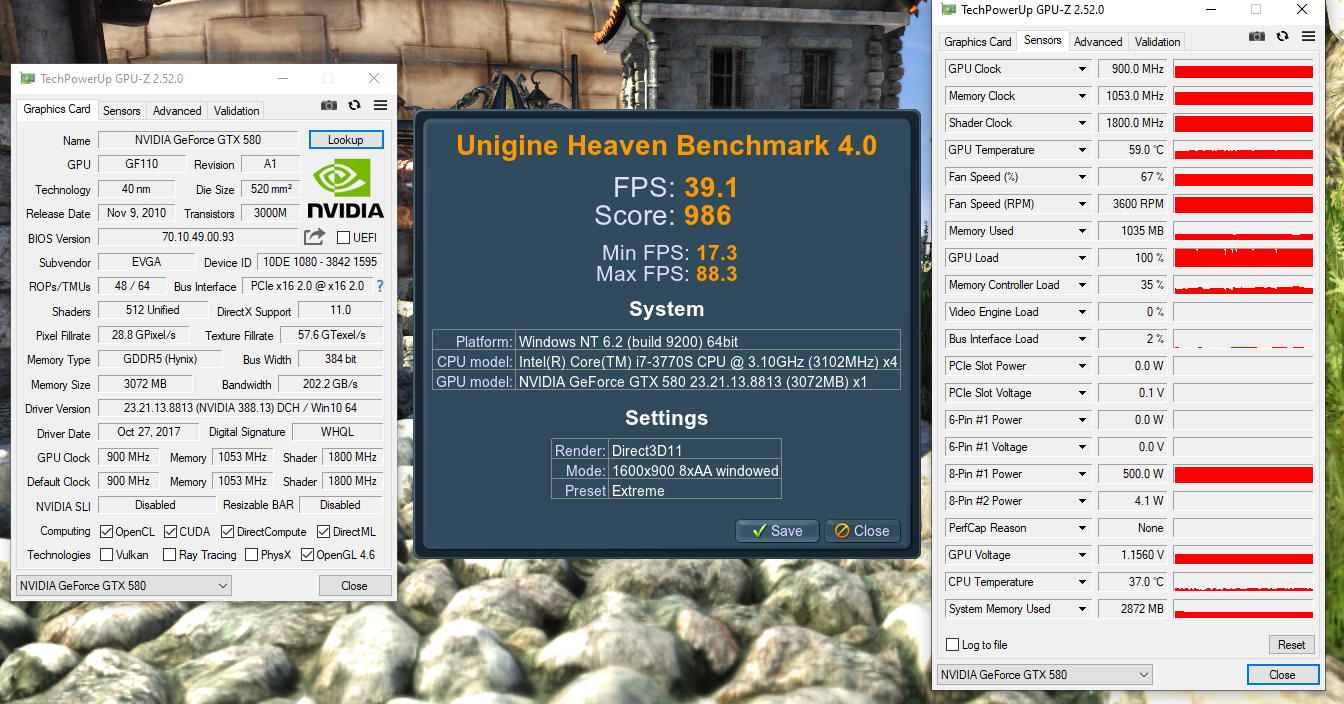The image size is (1344, 704).
Task: Open CPU Temperature sensor dropdown arrow
Action: coord(1082,582)
